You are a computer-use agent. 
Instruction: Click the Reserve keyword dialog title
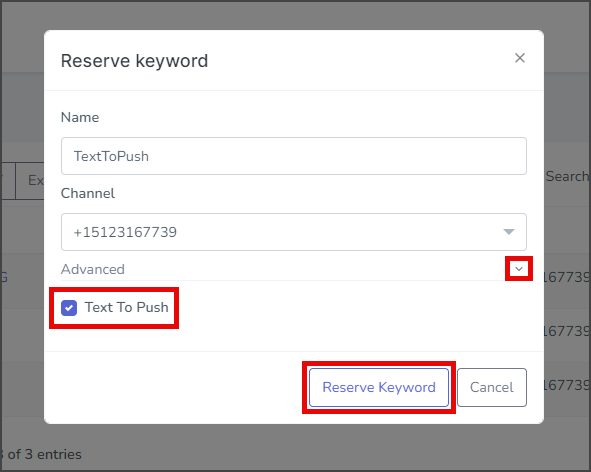(135, 61)
